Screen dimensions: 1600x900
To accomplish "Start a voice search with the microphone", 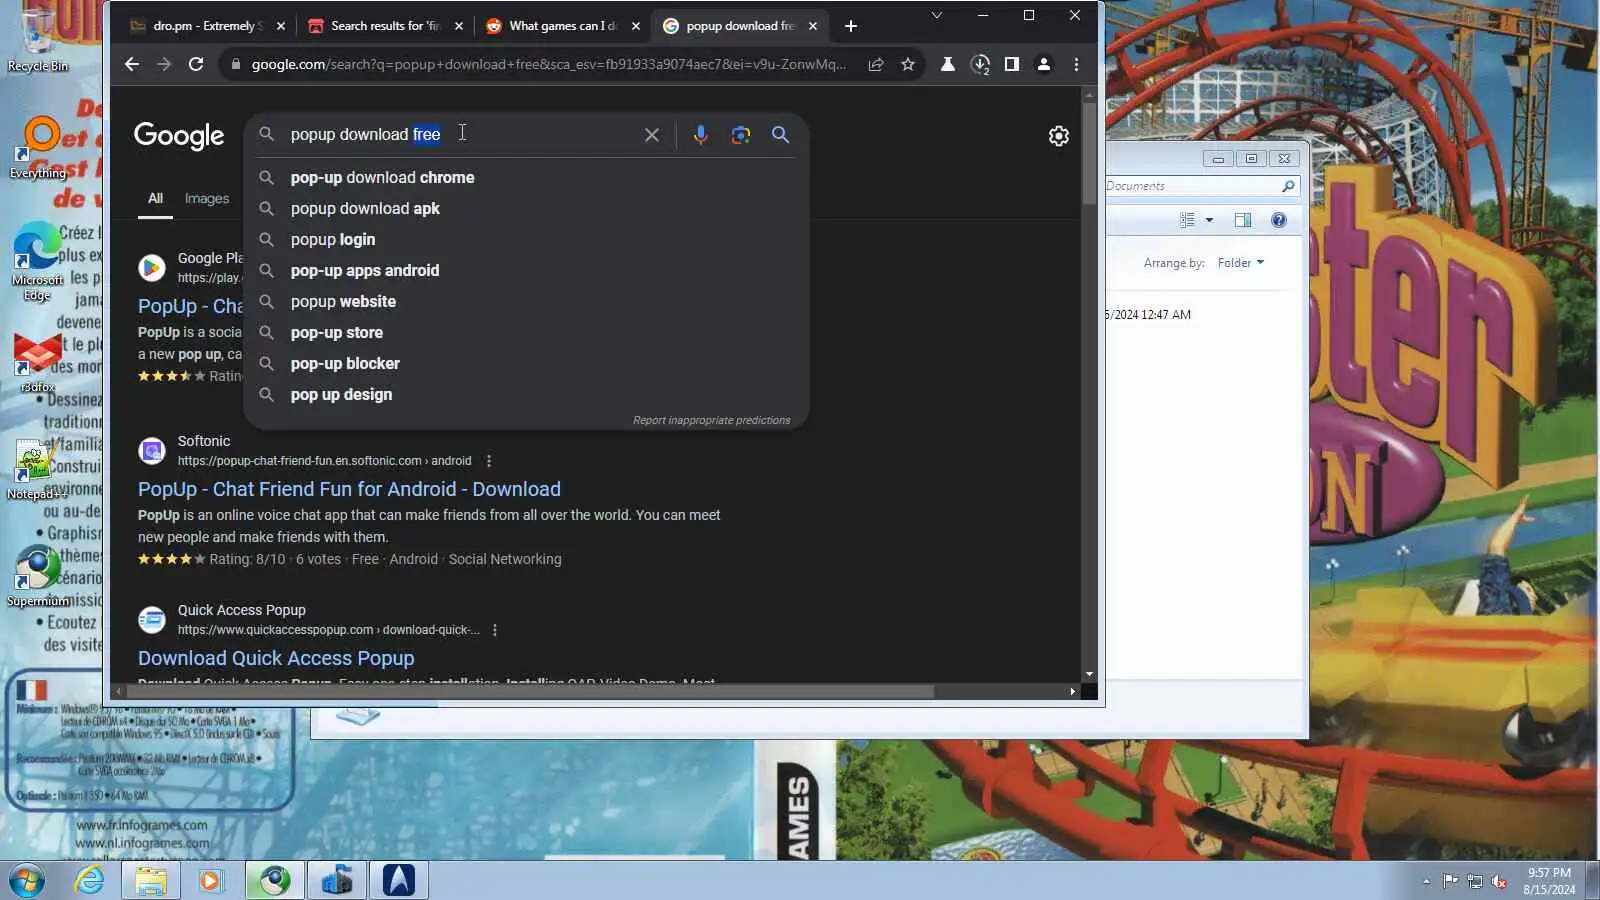I will point(700,135).
